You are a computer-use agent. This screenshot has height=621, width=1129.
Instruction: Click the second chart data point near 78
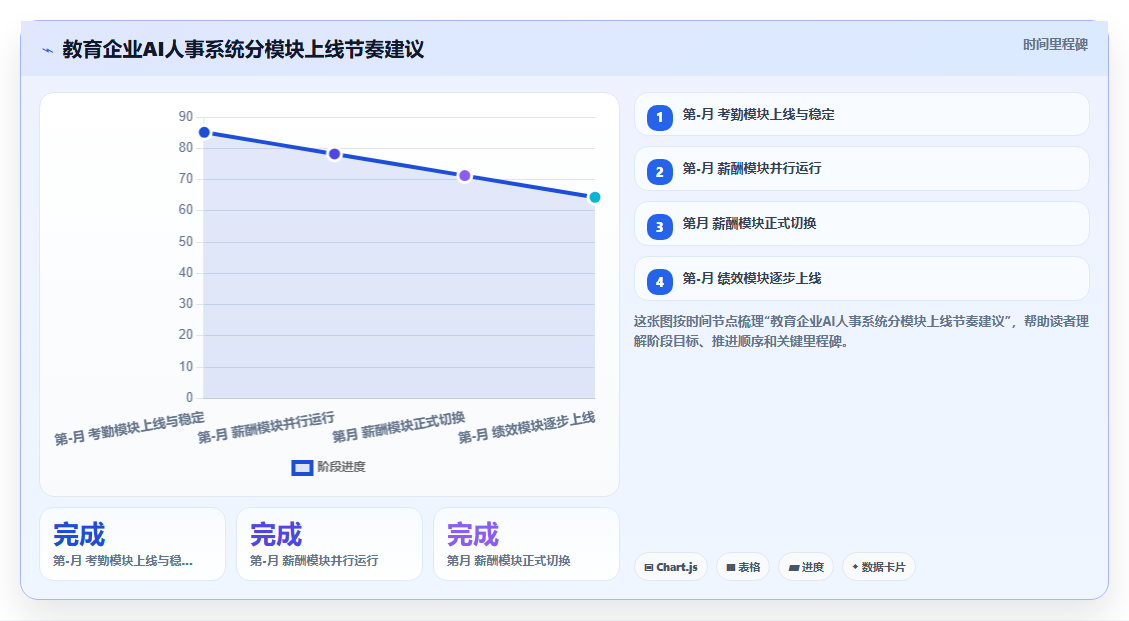[x=334, y=154]
